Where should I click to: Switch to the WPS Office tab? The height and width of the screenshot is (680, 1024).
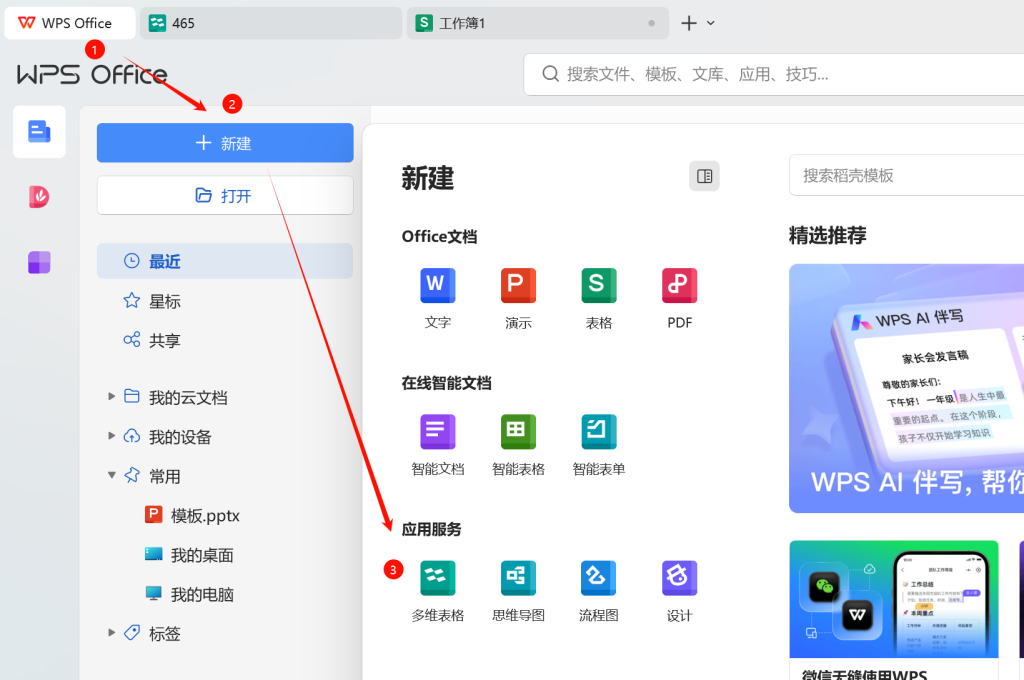[70, 23]
